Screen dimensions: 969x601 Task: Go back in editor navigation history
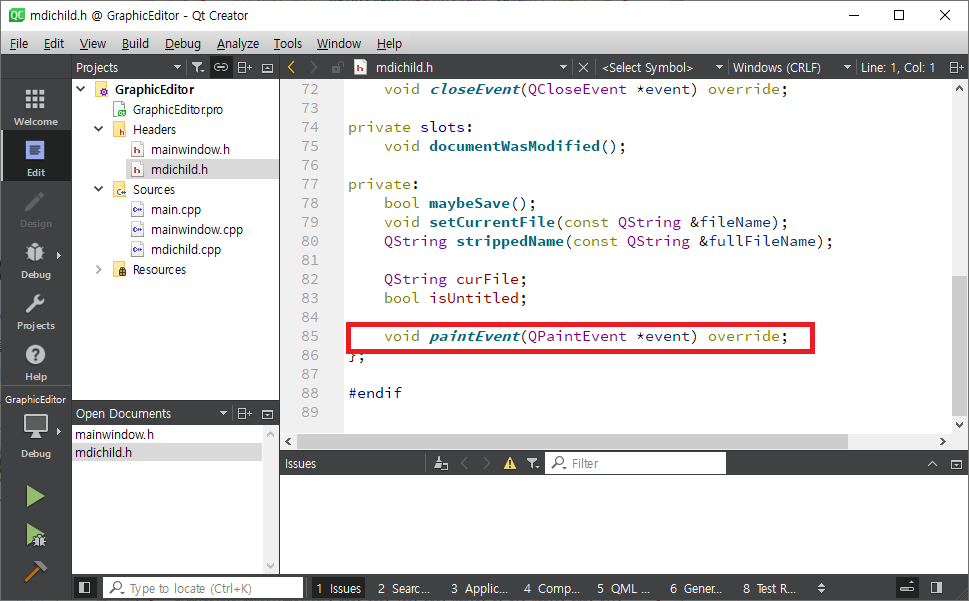tap(292, 67)
